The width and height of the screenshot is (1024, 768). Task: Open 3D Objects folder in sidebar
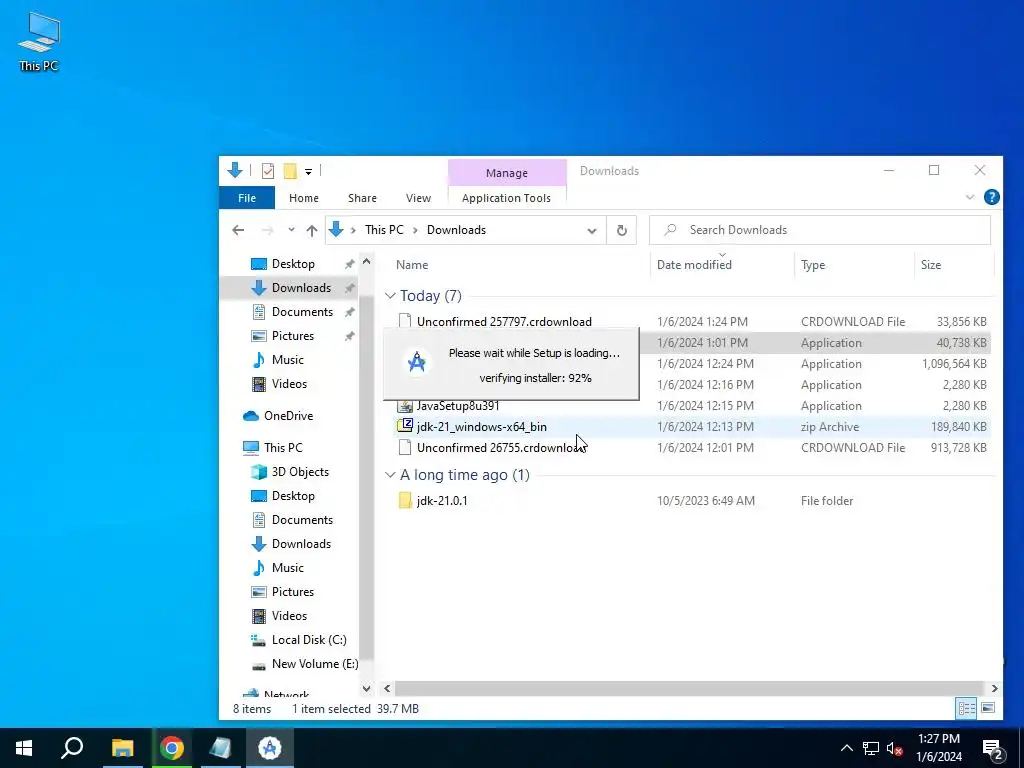coord(300,472)
